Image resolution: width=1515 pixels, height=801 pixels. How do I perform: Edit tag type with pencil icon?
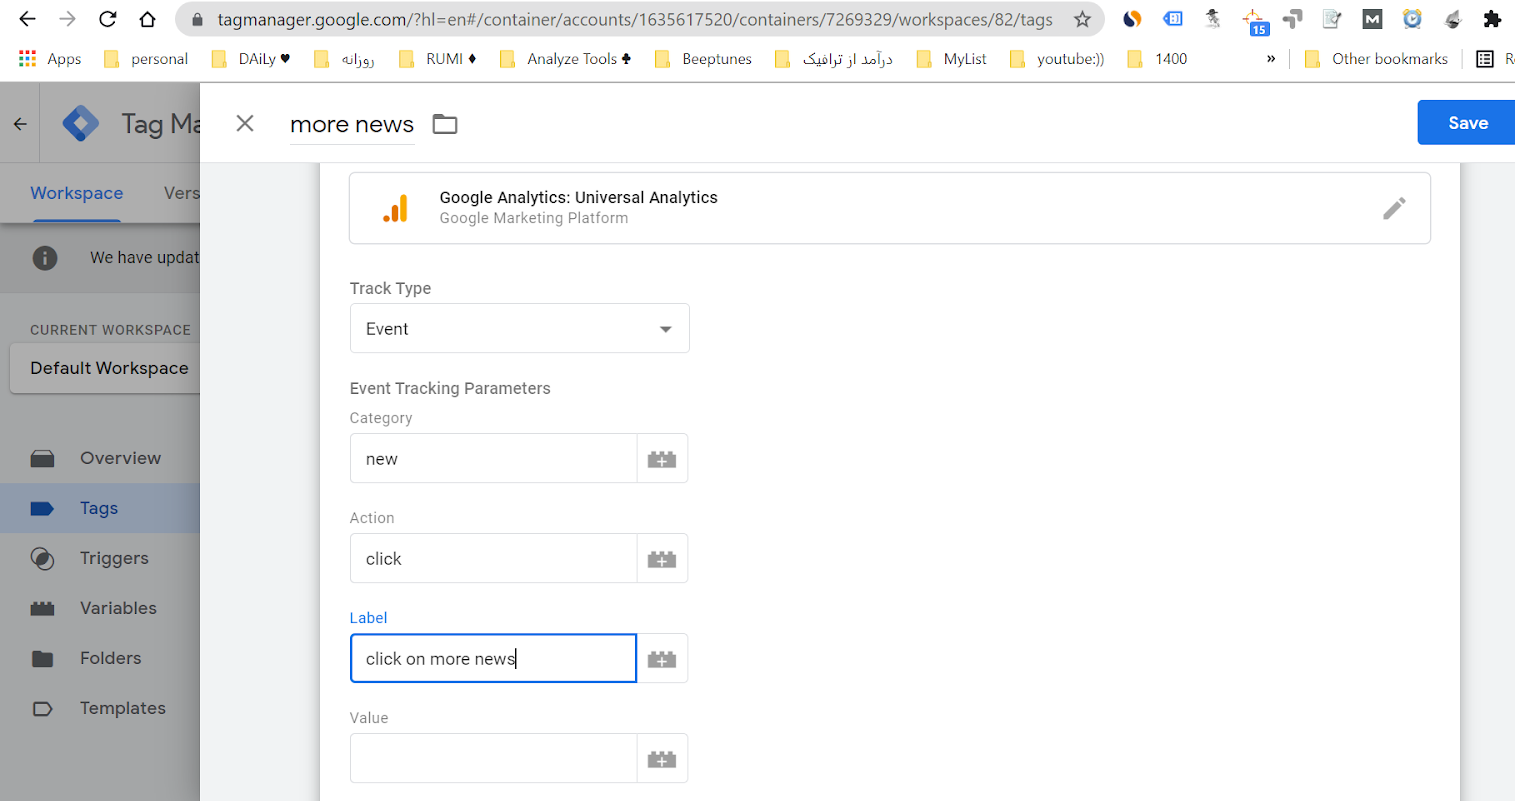coord(1394,208)
